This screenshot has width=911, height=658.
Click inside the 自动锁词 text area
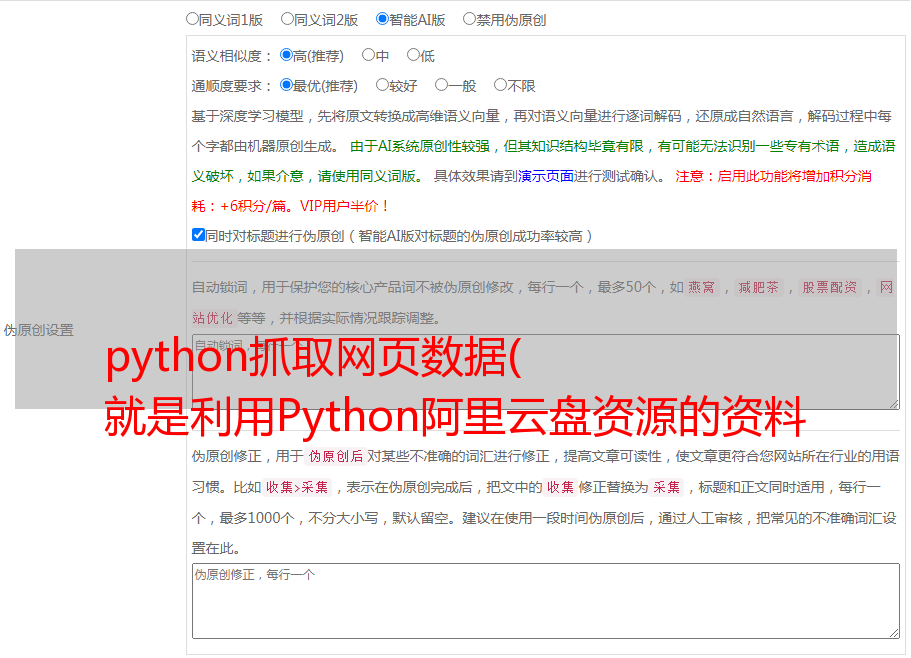tap(546, 372)
